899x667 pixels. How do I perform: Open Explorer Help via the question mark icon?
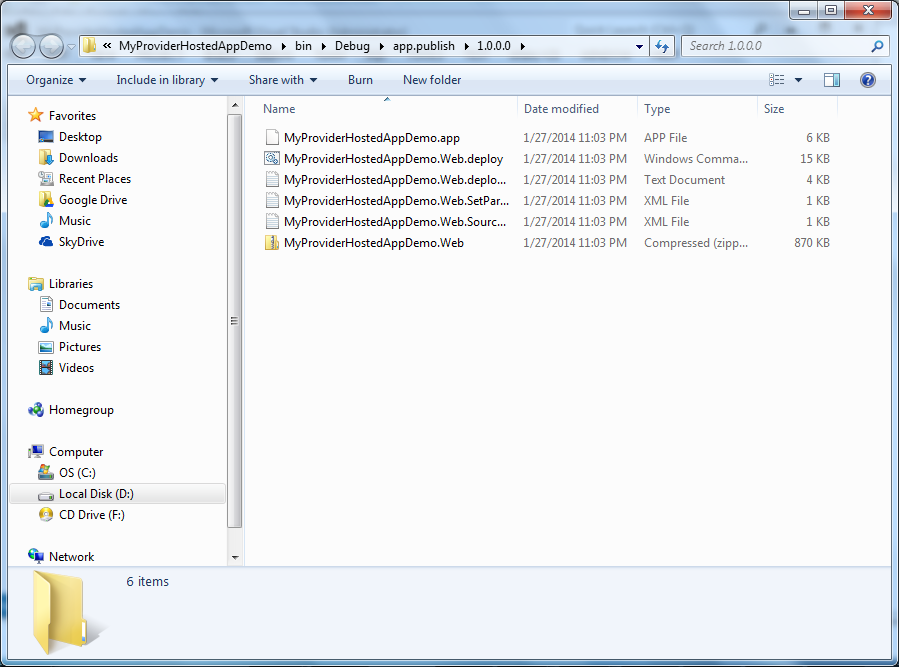tap(867, 80)
